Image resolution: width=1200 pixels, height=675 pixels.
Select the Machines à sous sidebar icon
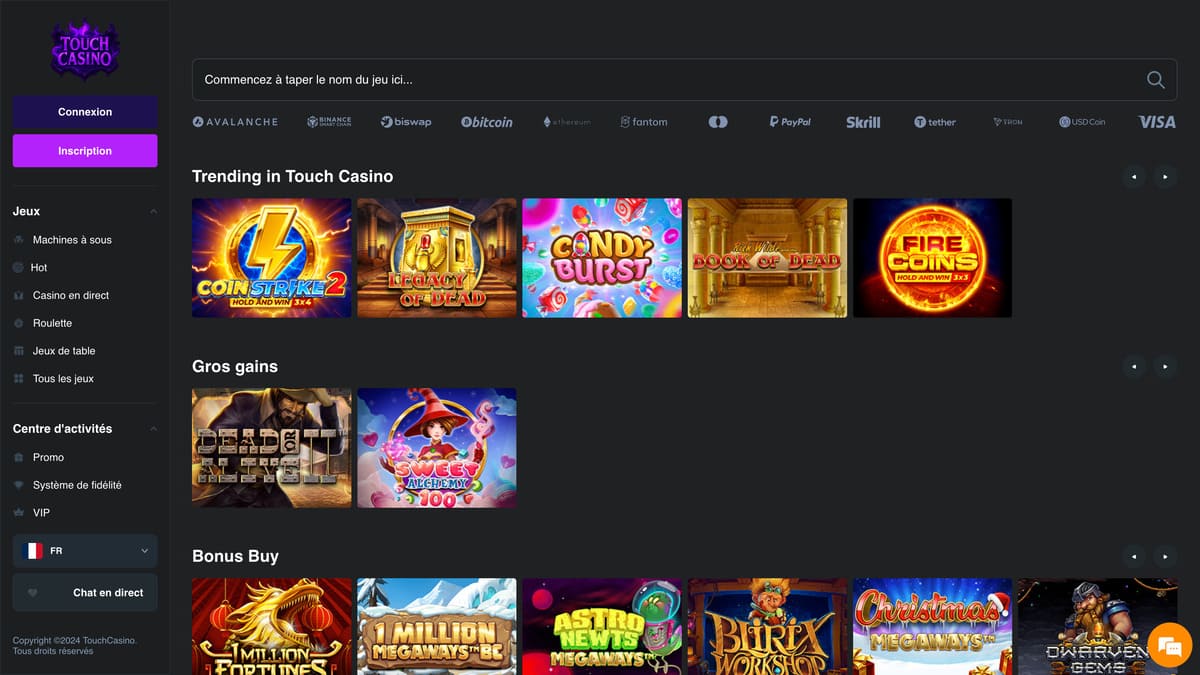(20, 239)
